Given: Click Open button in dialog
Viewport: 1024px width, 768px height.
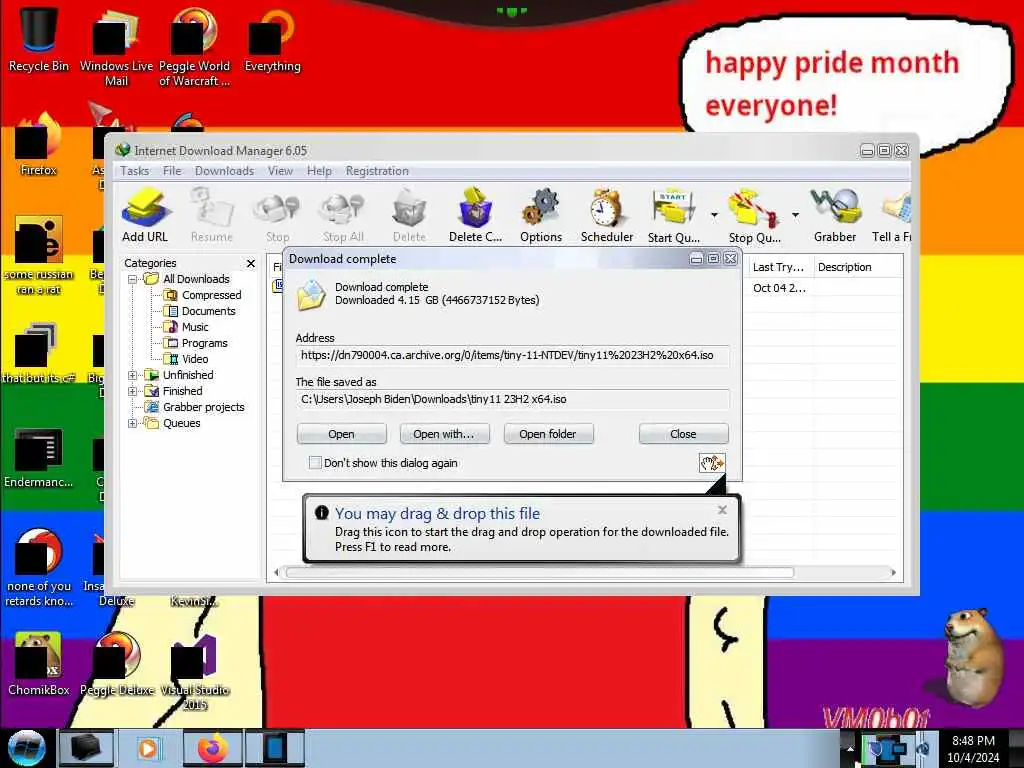Looking at the screenshot, I should (342, 434).
